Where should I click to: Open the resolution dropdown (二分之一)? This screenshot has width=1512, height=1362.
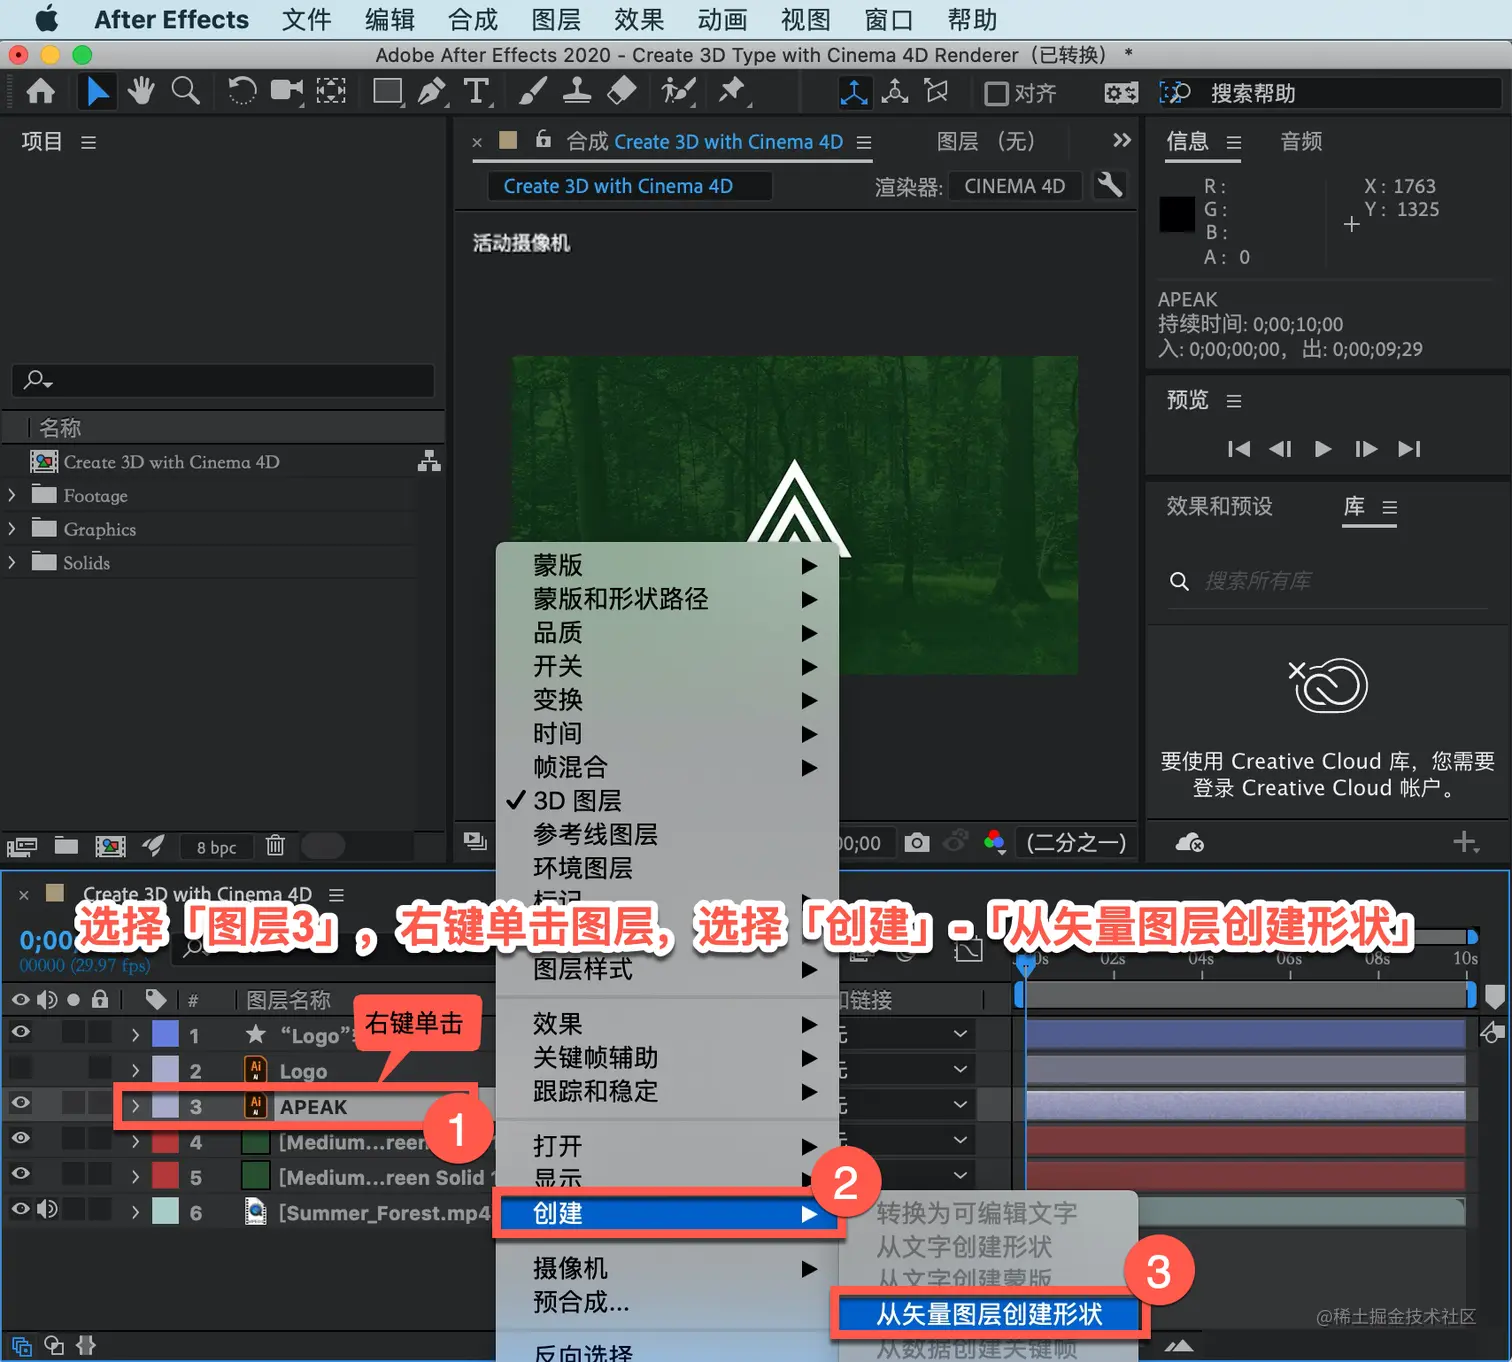coord(1076,843)
